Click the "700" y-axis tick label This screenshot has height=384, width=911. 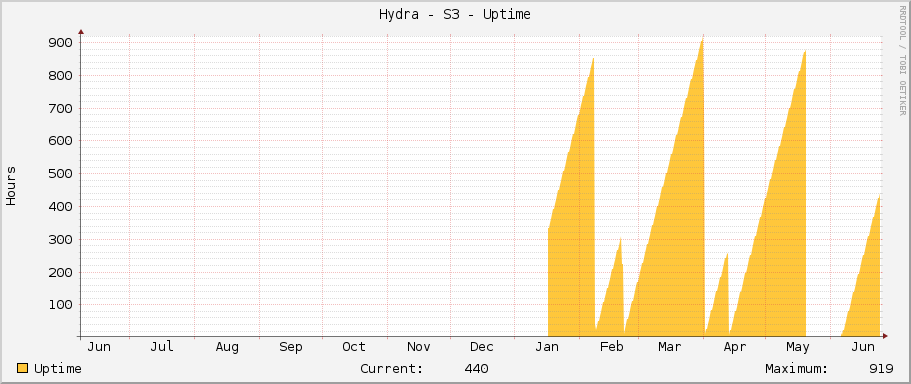click(x=60, y=109)
